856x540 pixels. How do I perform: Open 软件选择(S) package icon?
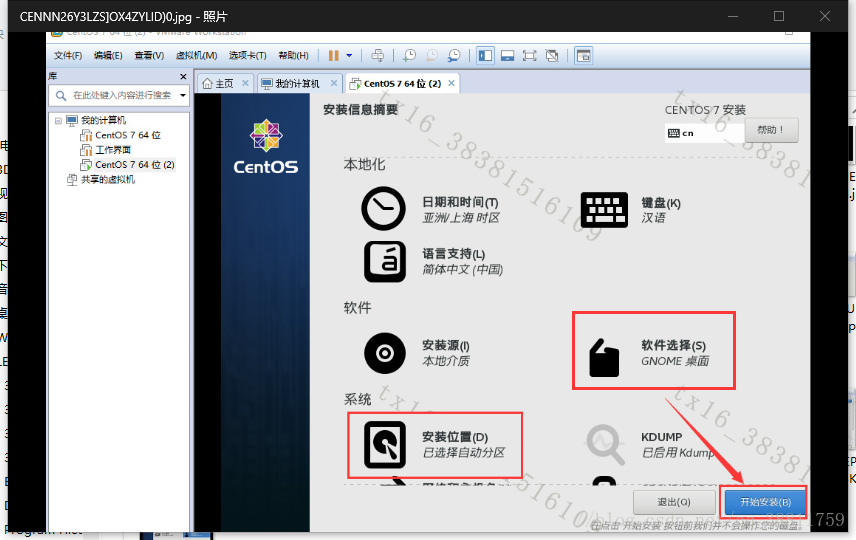(x=604, y=358)
